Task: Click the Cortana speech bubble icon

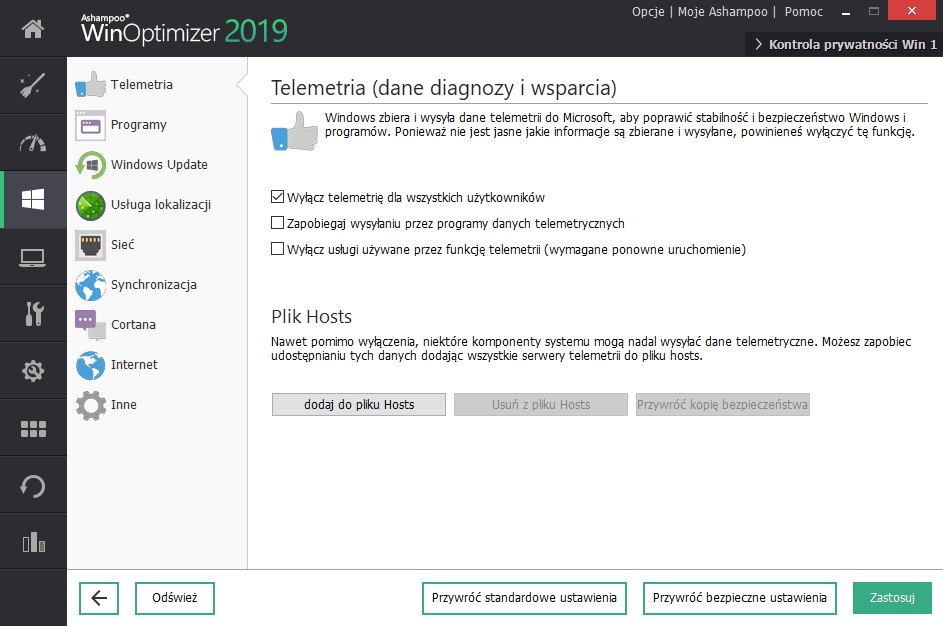Action: (90, 325)
